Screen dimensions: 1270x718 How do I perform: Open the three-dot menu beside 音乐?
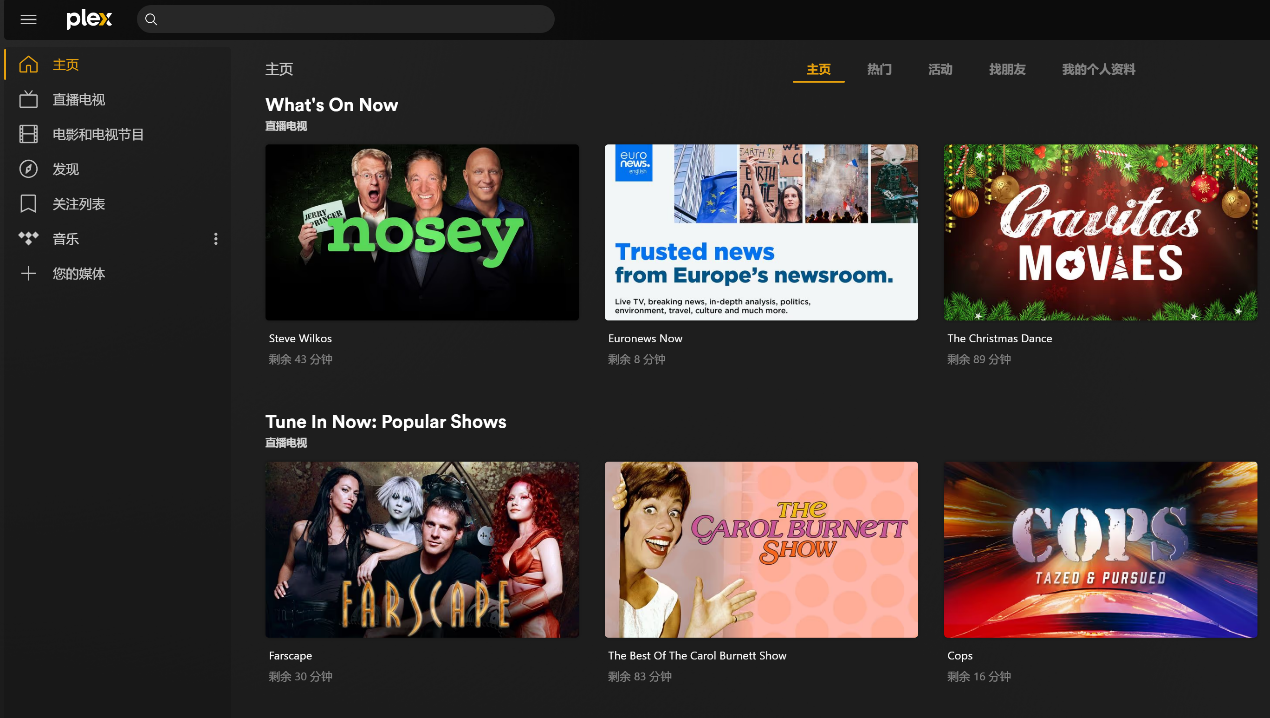coord(216,239)
